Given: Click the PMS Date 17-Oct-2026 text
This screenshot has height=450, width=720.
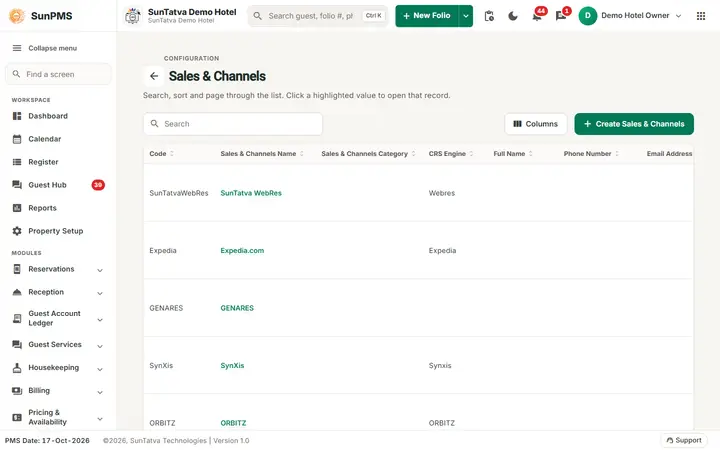Looking at the screenshot, I should [x=47, y=440].
